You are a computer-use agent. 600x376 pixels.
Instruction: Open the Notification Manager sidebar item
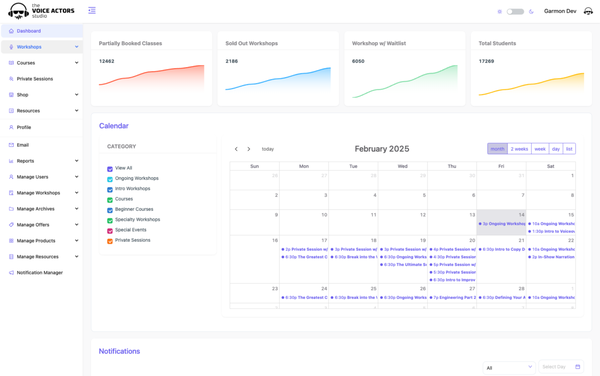[x=42, y=273]
